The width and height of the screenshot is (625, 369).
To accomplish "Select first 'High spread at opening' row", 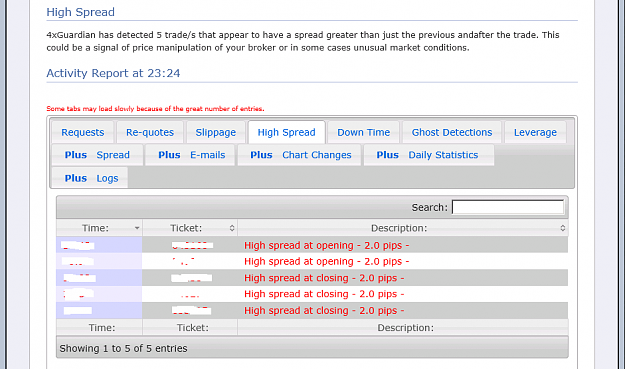I will tap(312, 245).
